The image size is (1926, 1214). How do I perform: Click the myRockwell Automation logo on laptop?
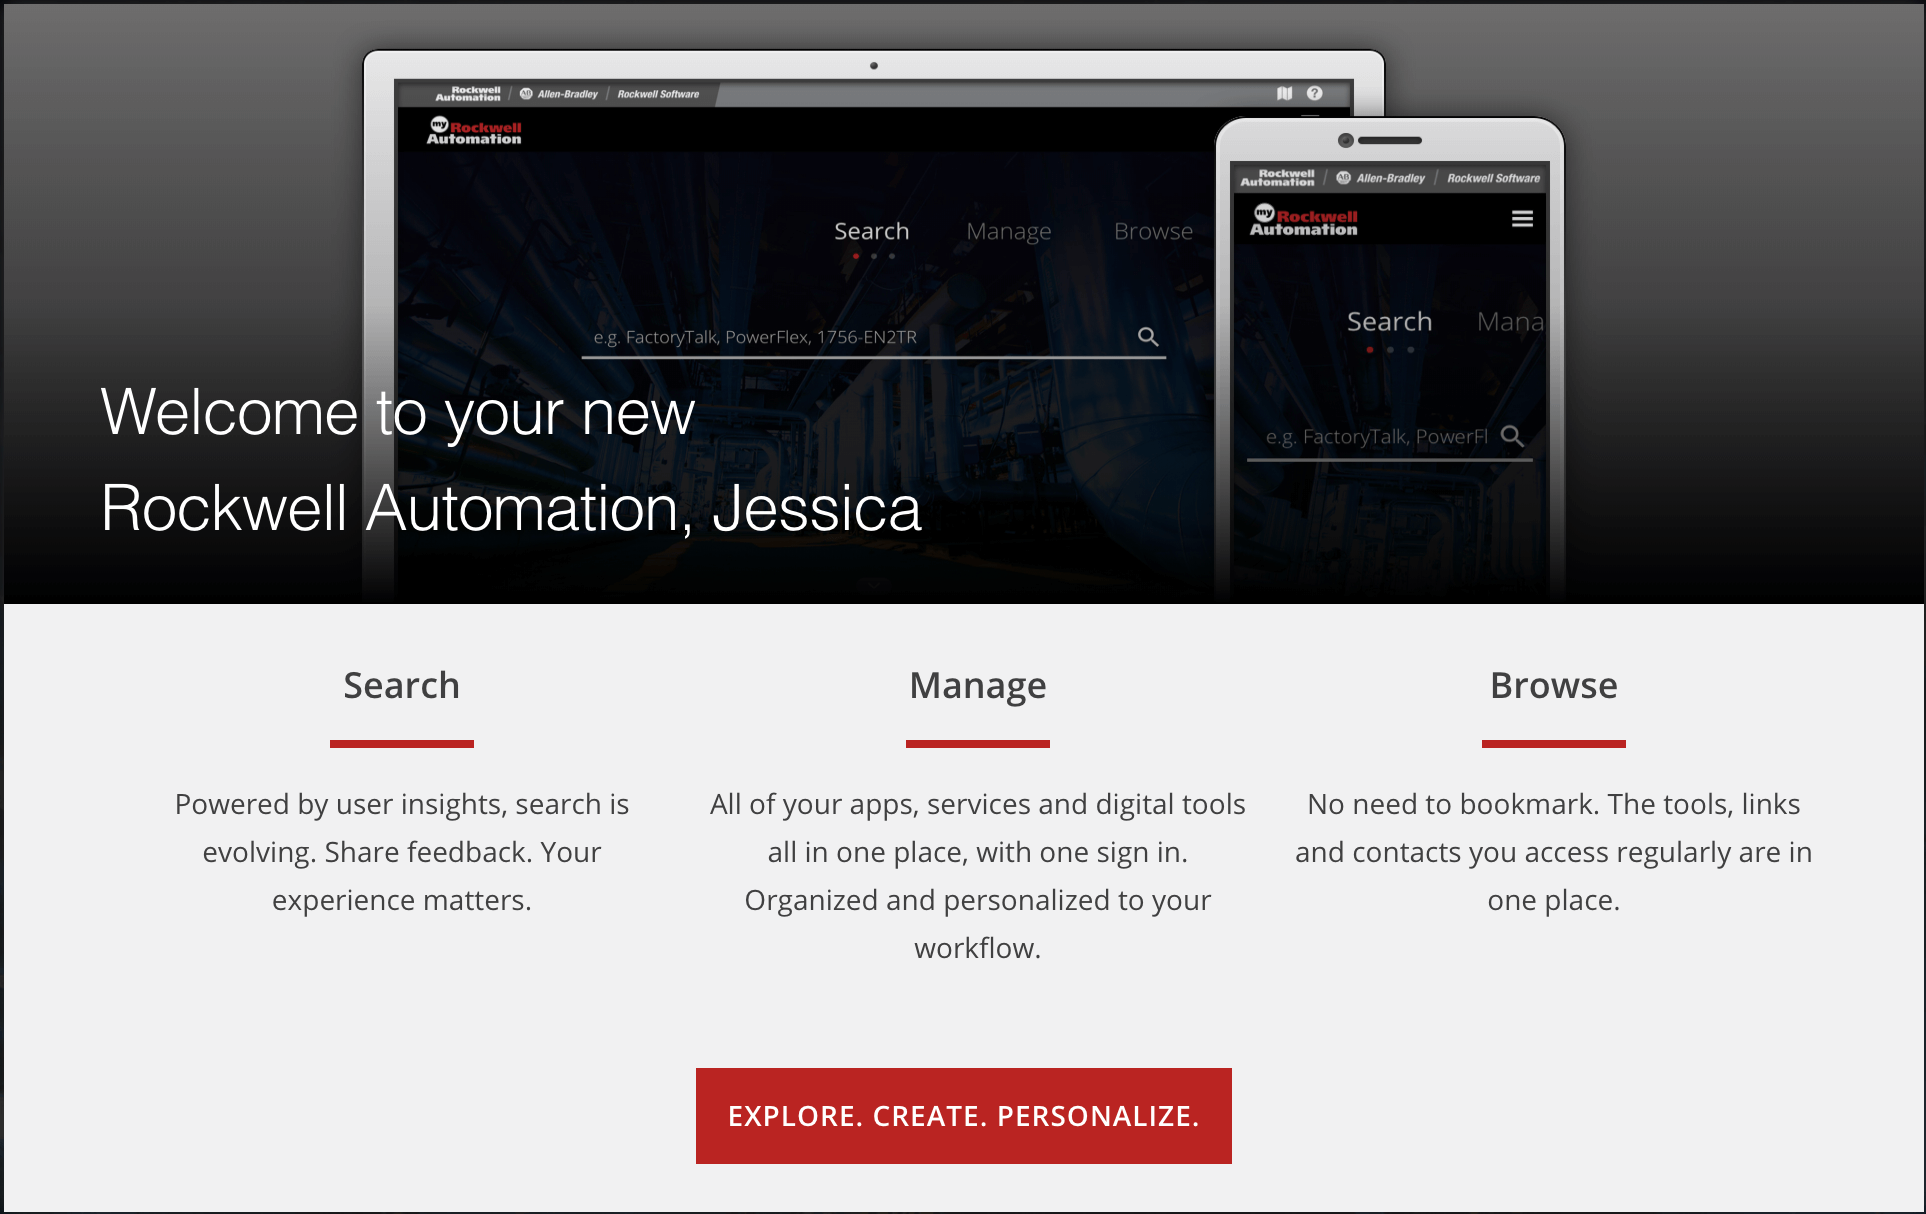pos(474,131)
